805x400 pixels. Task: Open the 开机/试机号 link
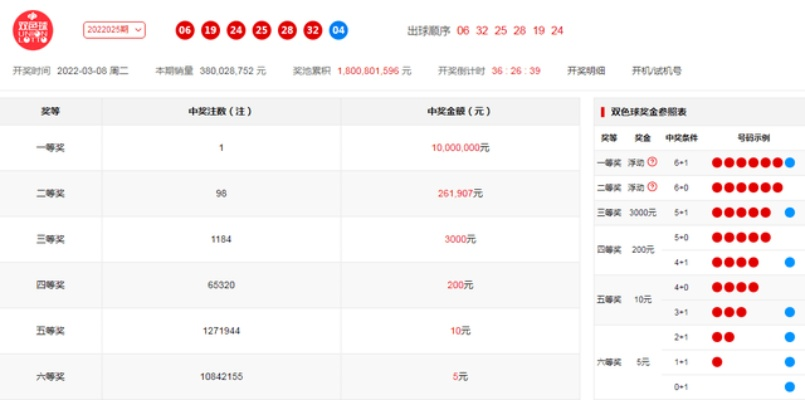[656, 71]
